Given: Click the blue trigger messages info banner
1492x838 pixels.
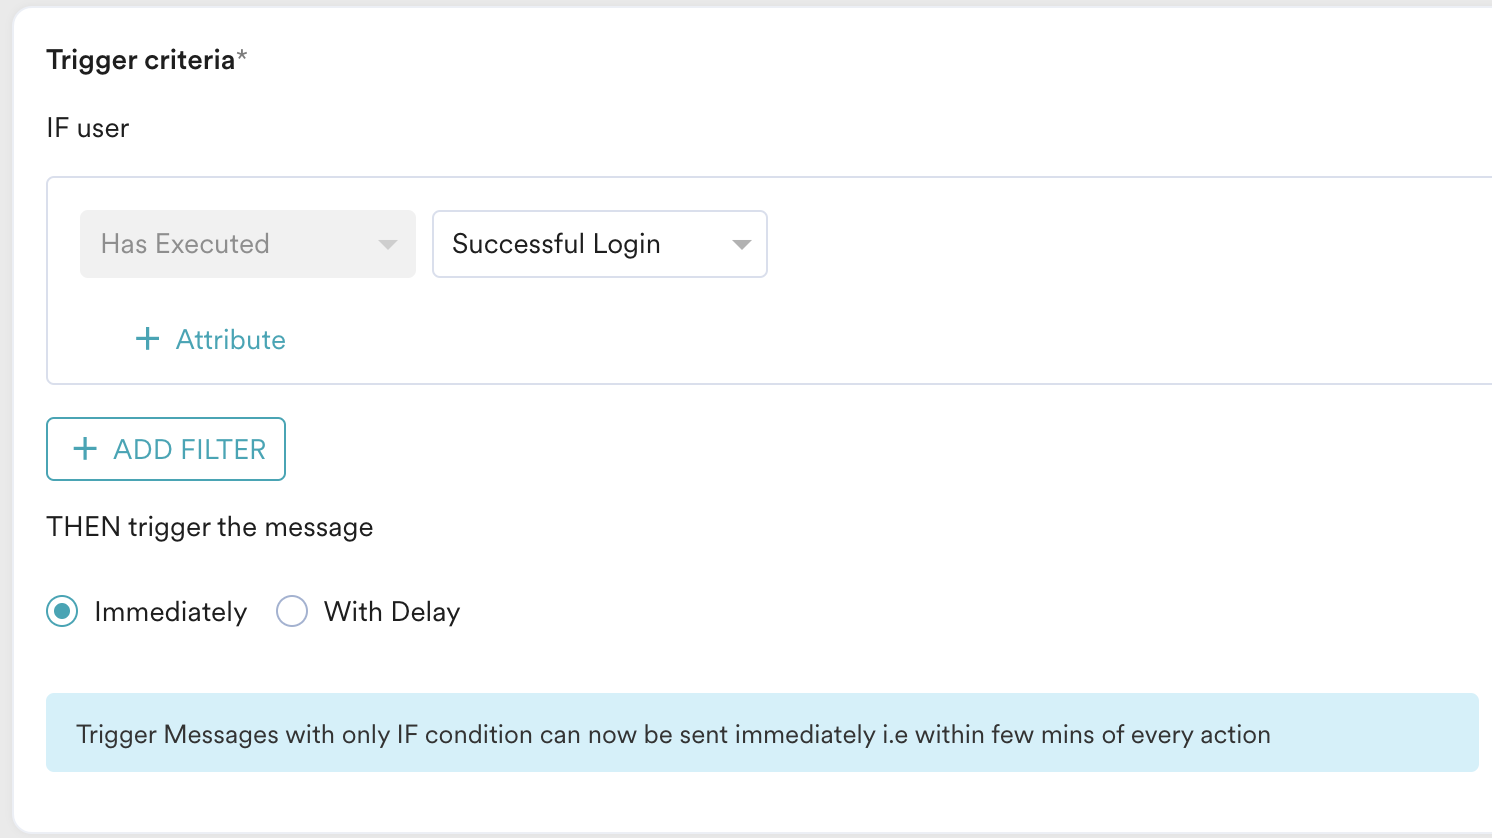Looking at the screenshot, I should [x=761, y=733].
